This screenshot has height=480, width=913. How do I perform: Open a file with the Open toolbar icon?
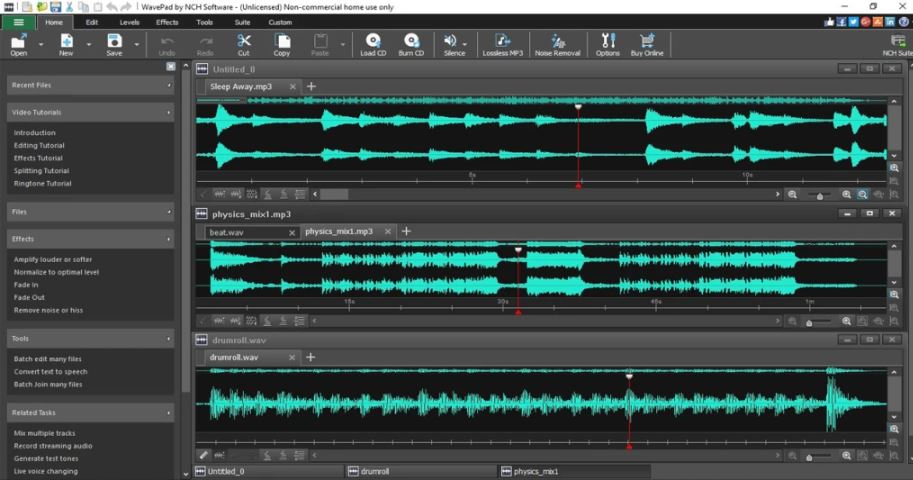click(19, 44)
